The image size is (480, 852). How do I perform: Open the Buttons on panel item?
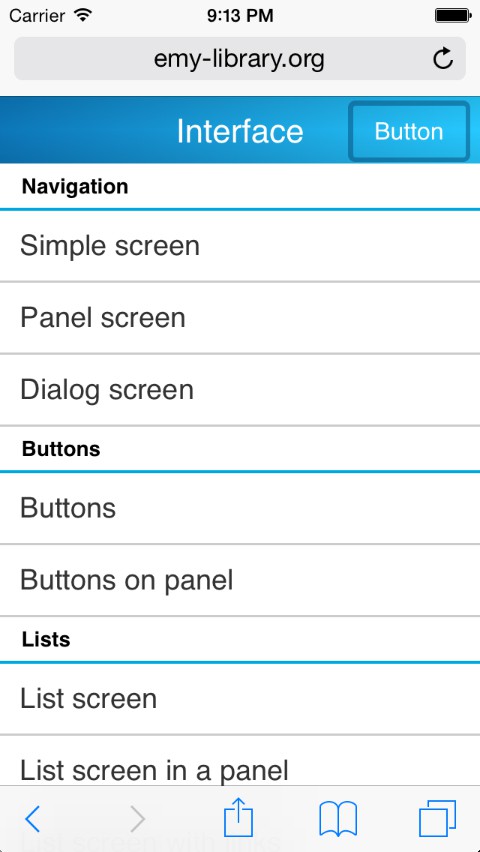click(240, 580)
